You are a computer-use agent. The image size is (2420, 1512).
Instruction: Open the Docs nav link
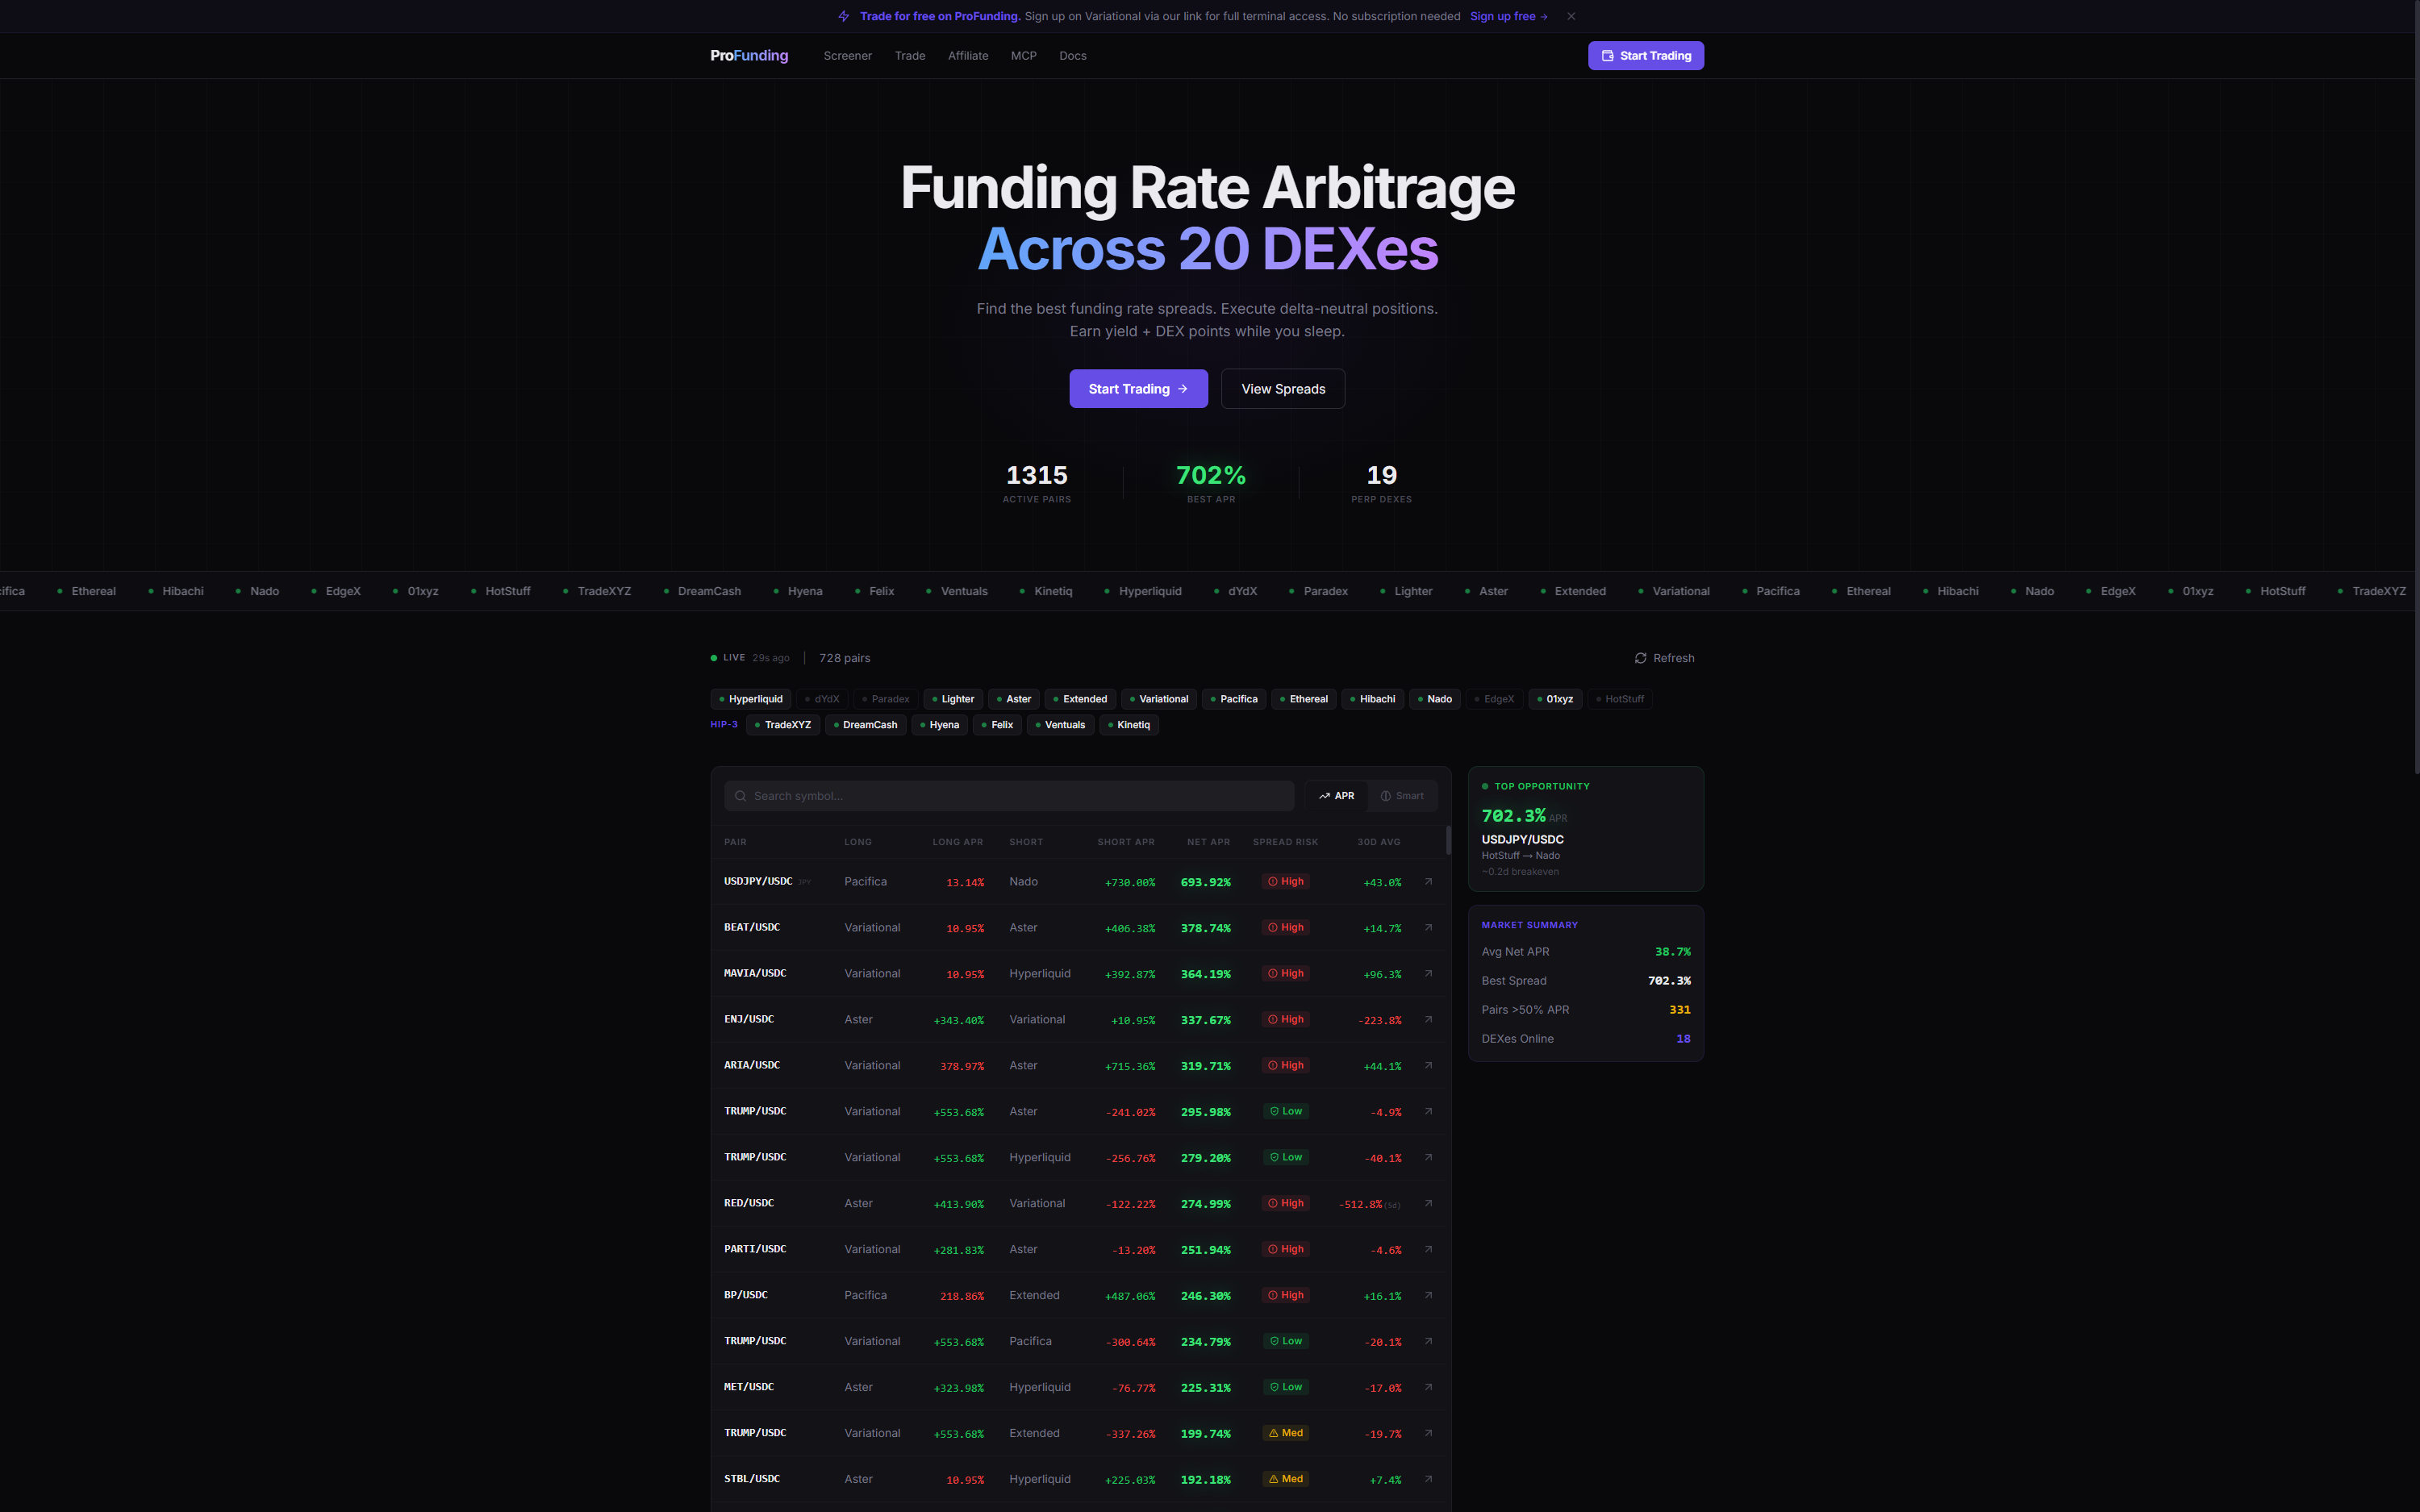point(1072,56)
